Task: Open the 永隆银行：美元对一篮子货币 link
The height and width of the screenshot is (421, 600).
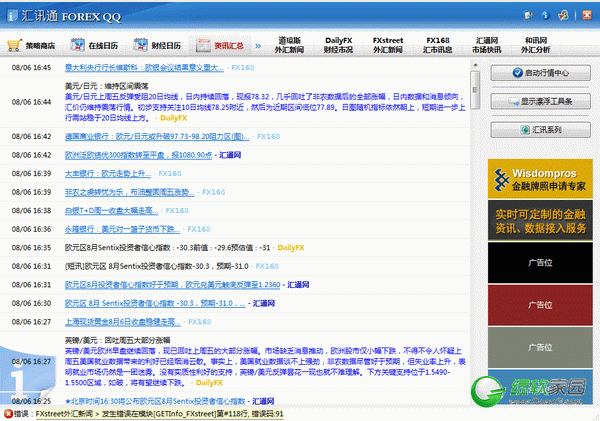Action: (122, 229)
